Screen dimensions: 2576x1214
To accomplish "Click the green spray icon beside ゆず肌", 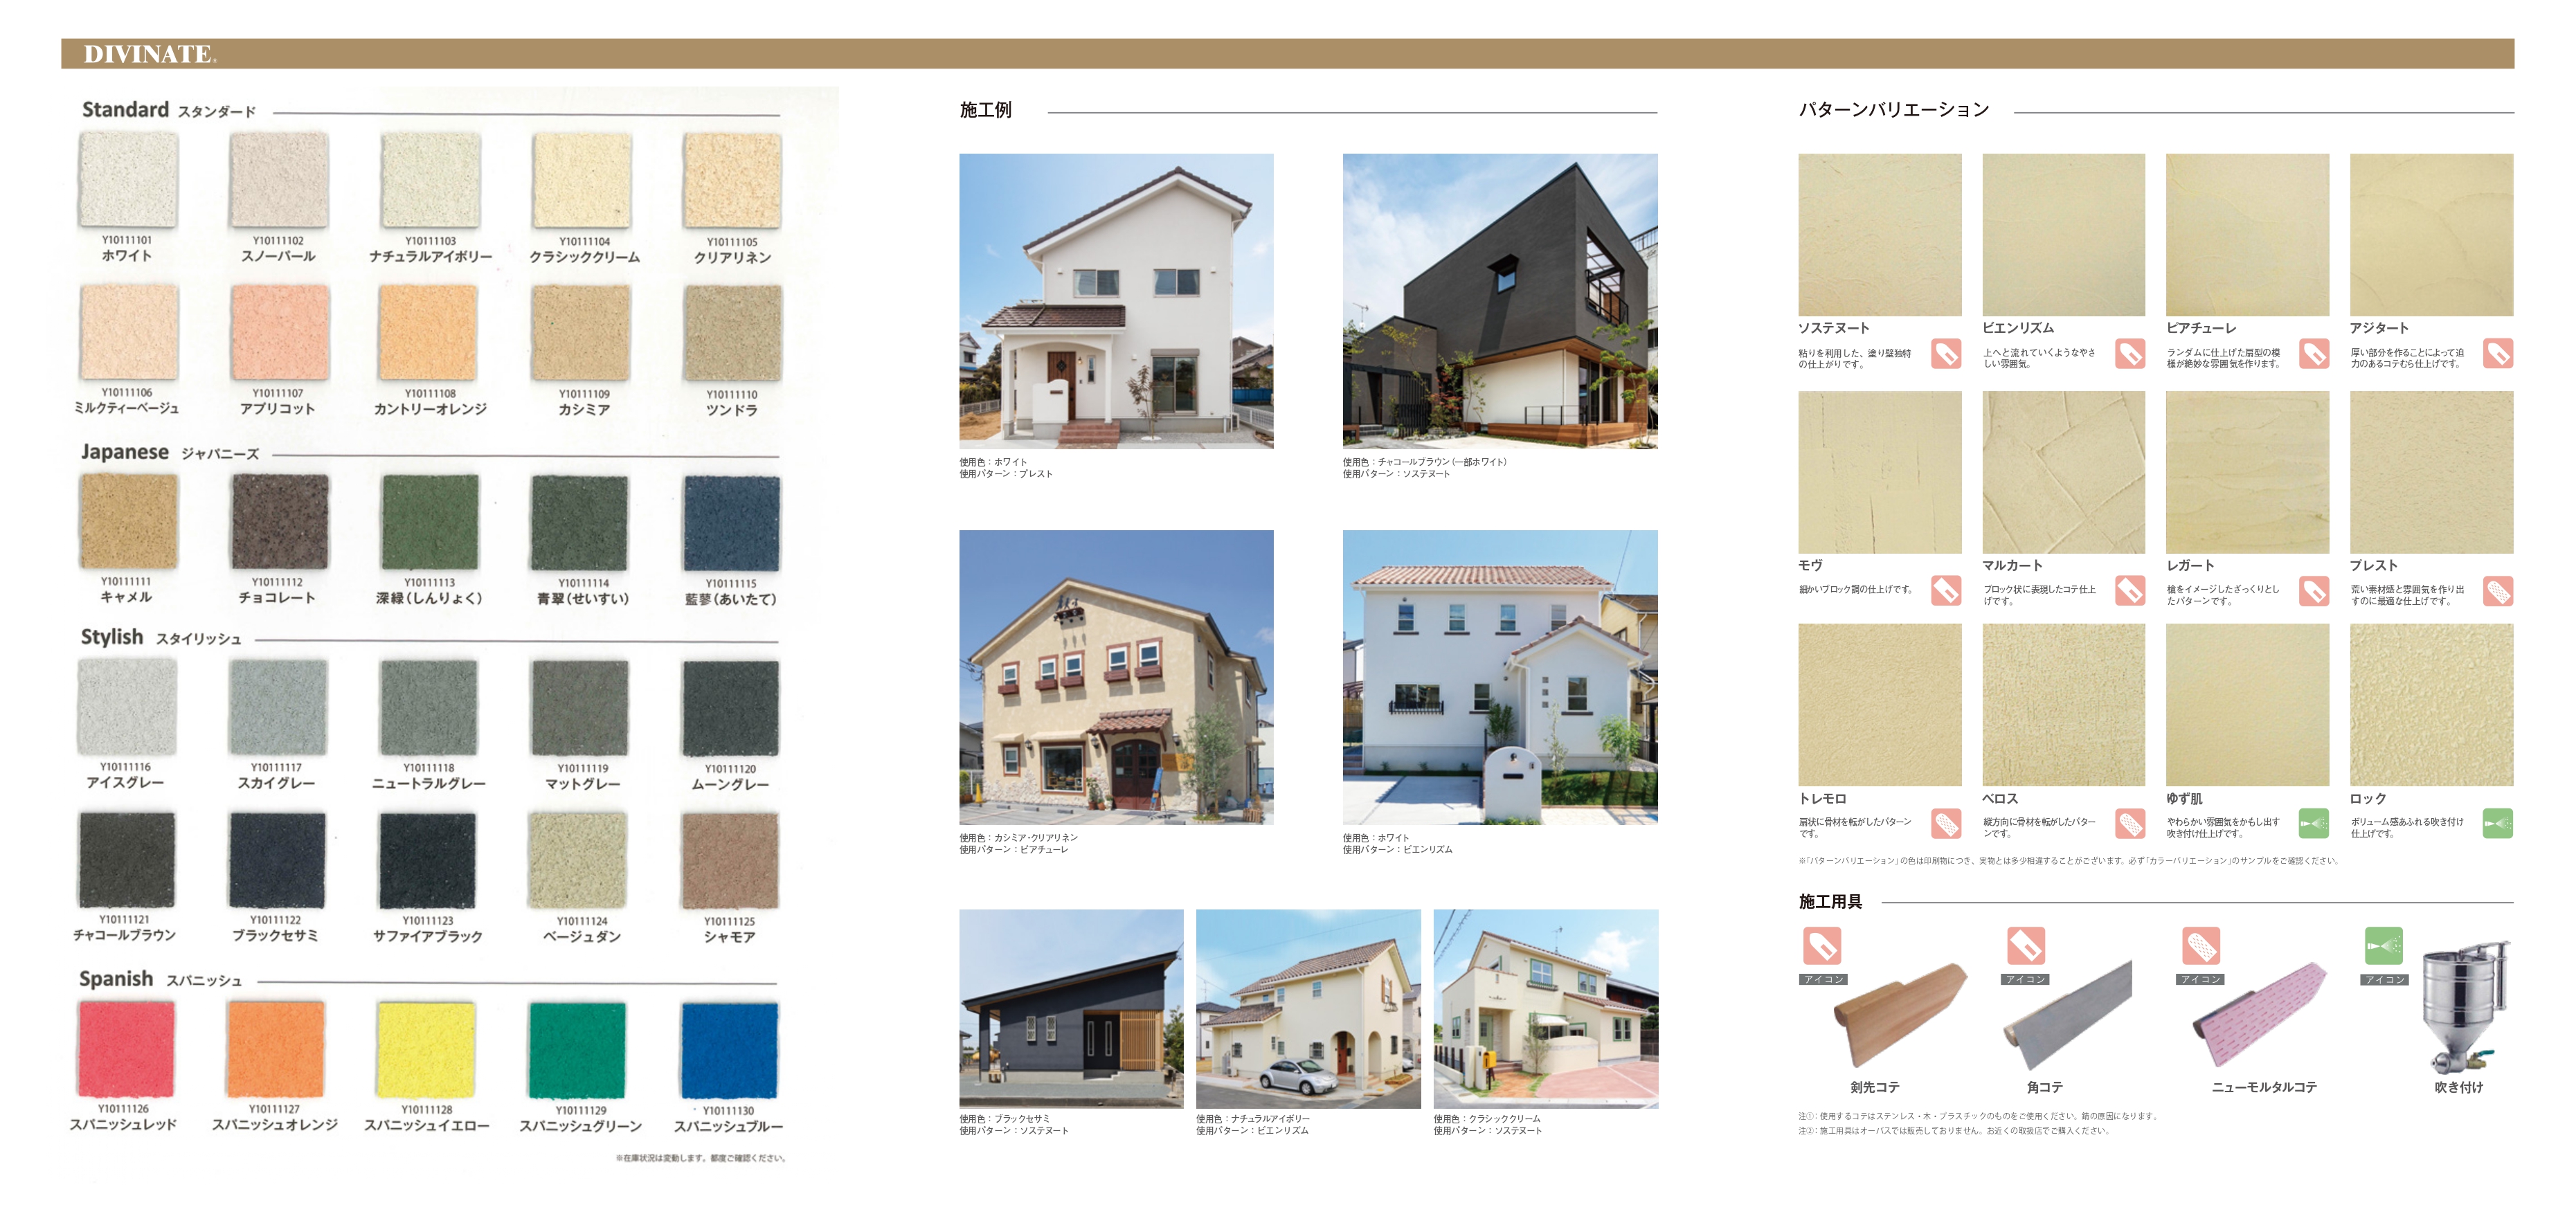I will pos(2313,824).
